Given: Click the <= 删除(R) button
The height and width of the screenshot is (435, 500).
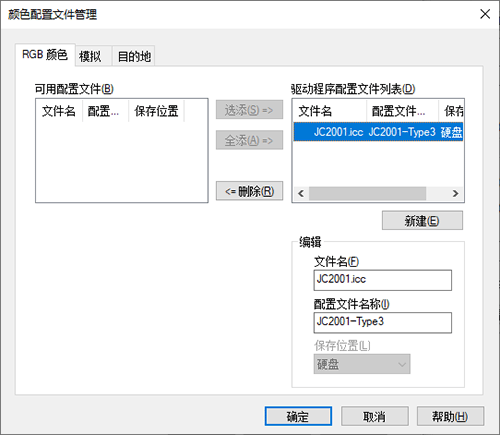Looking at the screenshot, I should (x=249, y=191).
